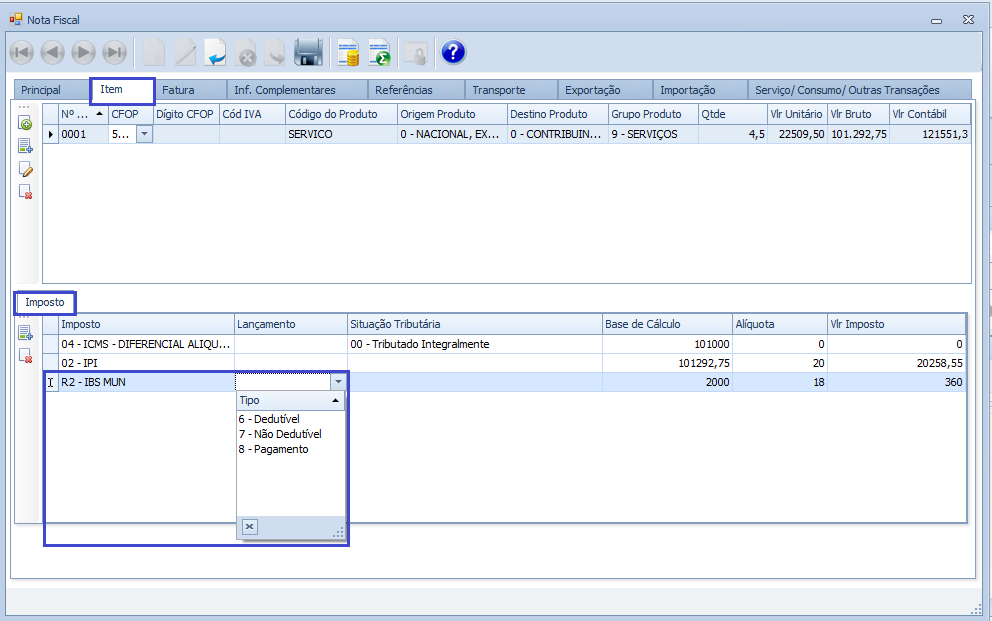This screenshot has width=992, height=621.
Task: Open the Lançamento dropdown arrow for R2 - IBS MUN
Action: click(338, 382)
